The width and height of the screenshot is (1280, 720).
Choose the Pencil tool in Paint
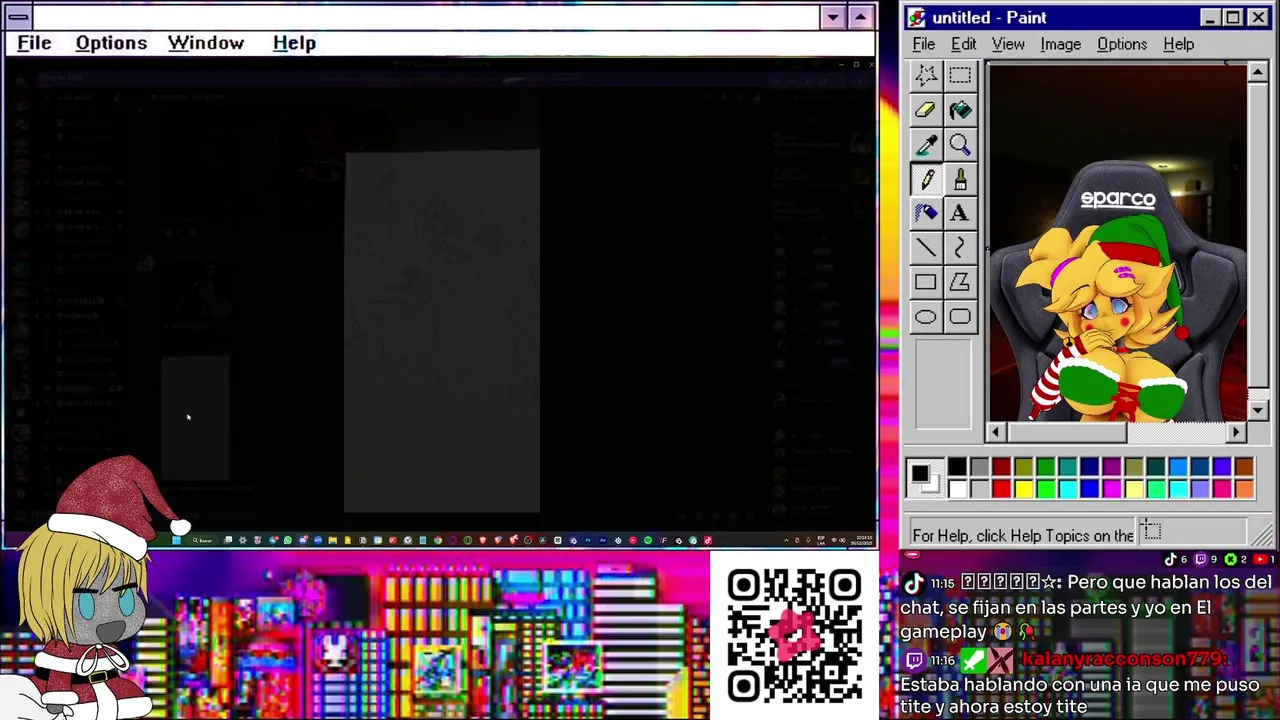926,179
